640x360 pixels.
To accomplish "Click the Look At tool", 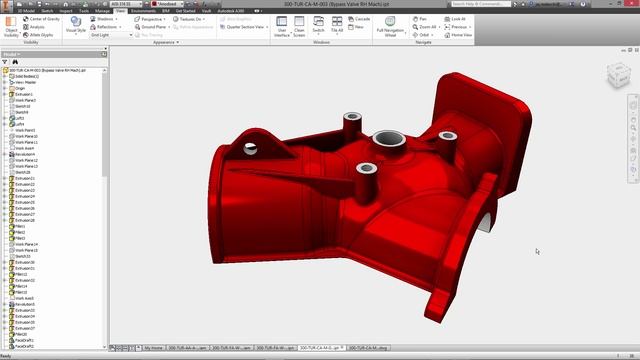I will click(455, 19).
